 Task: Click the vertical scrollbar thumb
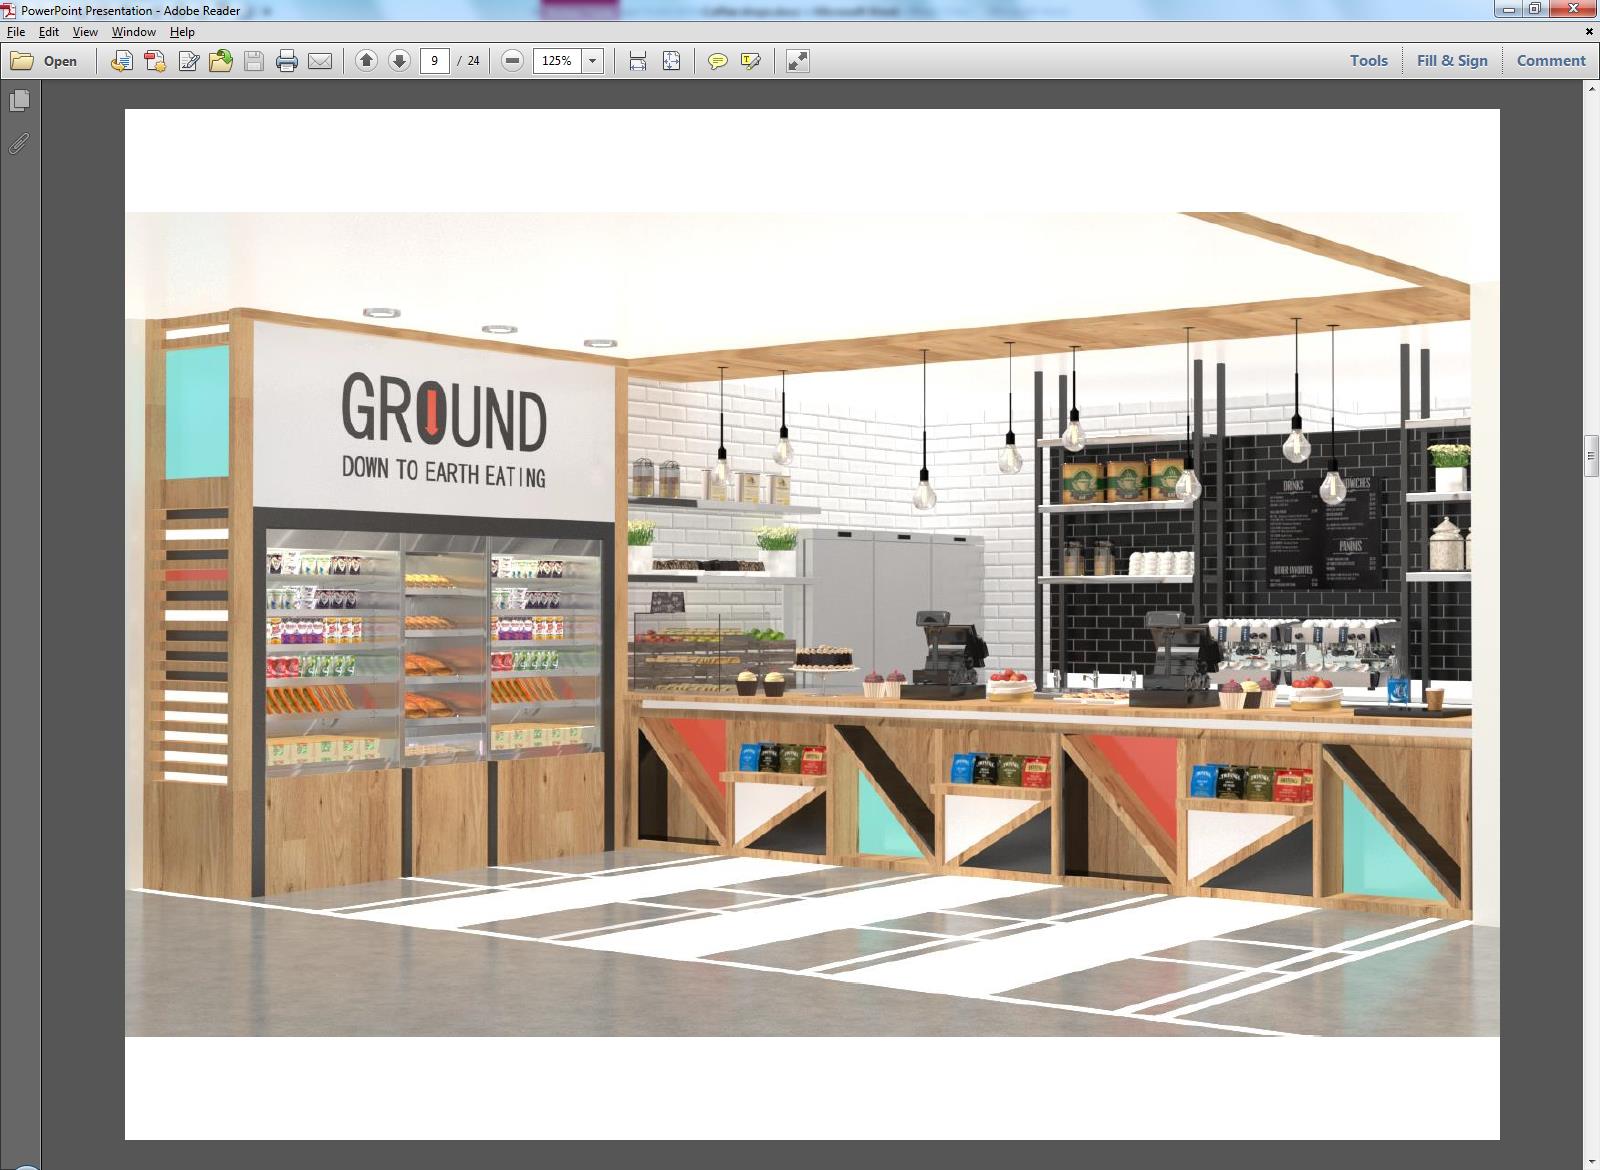(1591, 456)
